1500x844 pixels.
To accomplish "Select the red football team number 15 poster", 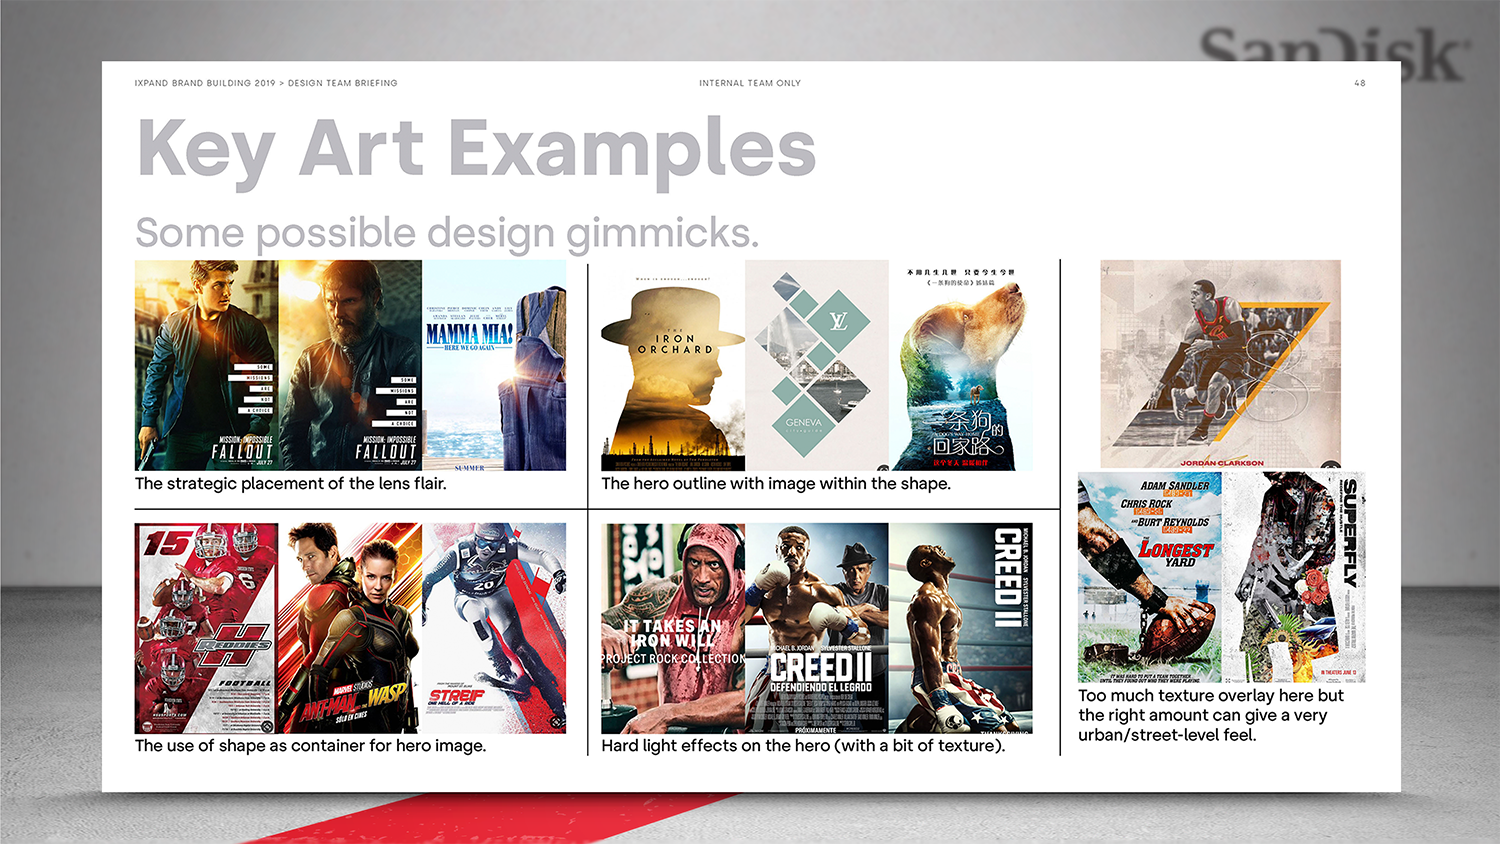I will pyautogui.click(x=207, y=628).
